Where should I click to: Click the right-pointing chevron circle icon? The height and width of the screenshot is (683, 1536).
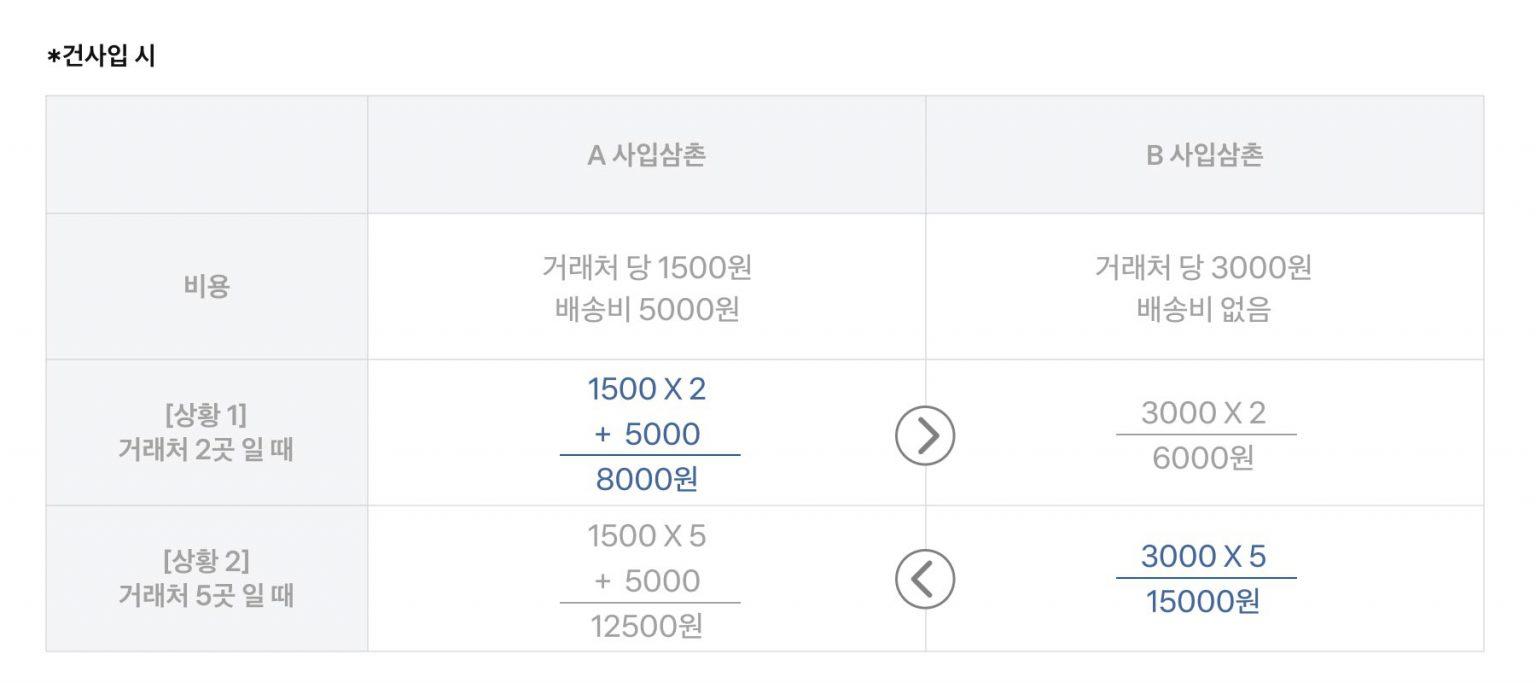tap(924, 436)
